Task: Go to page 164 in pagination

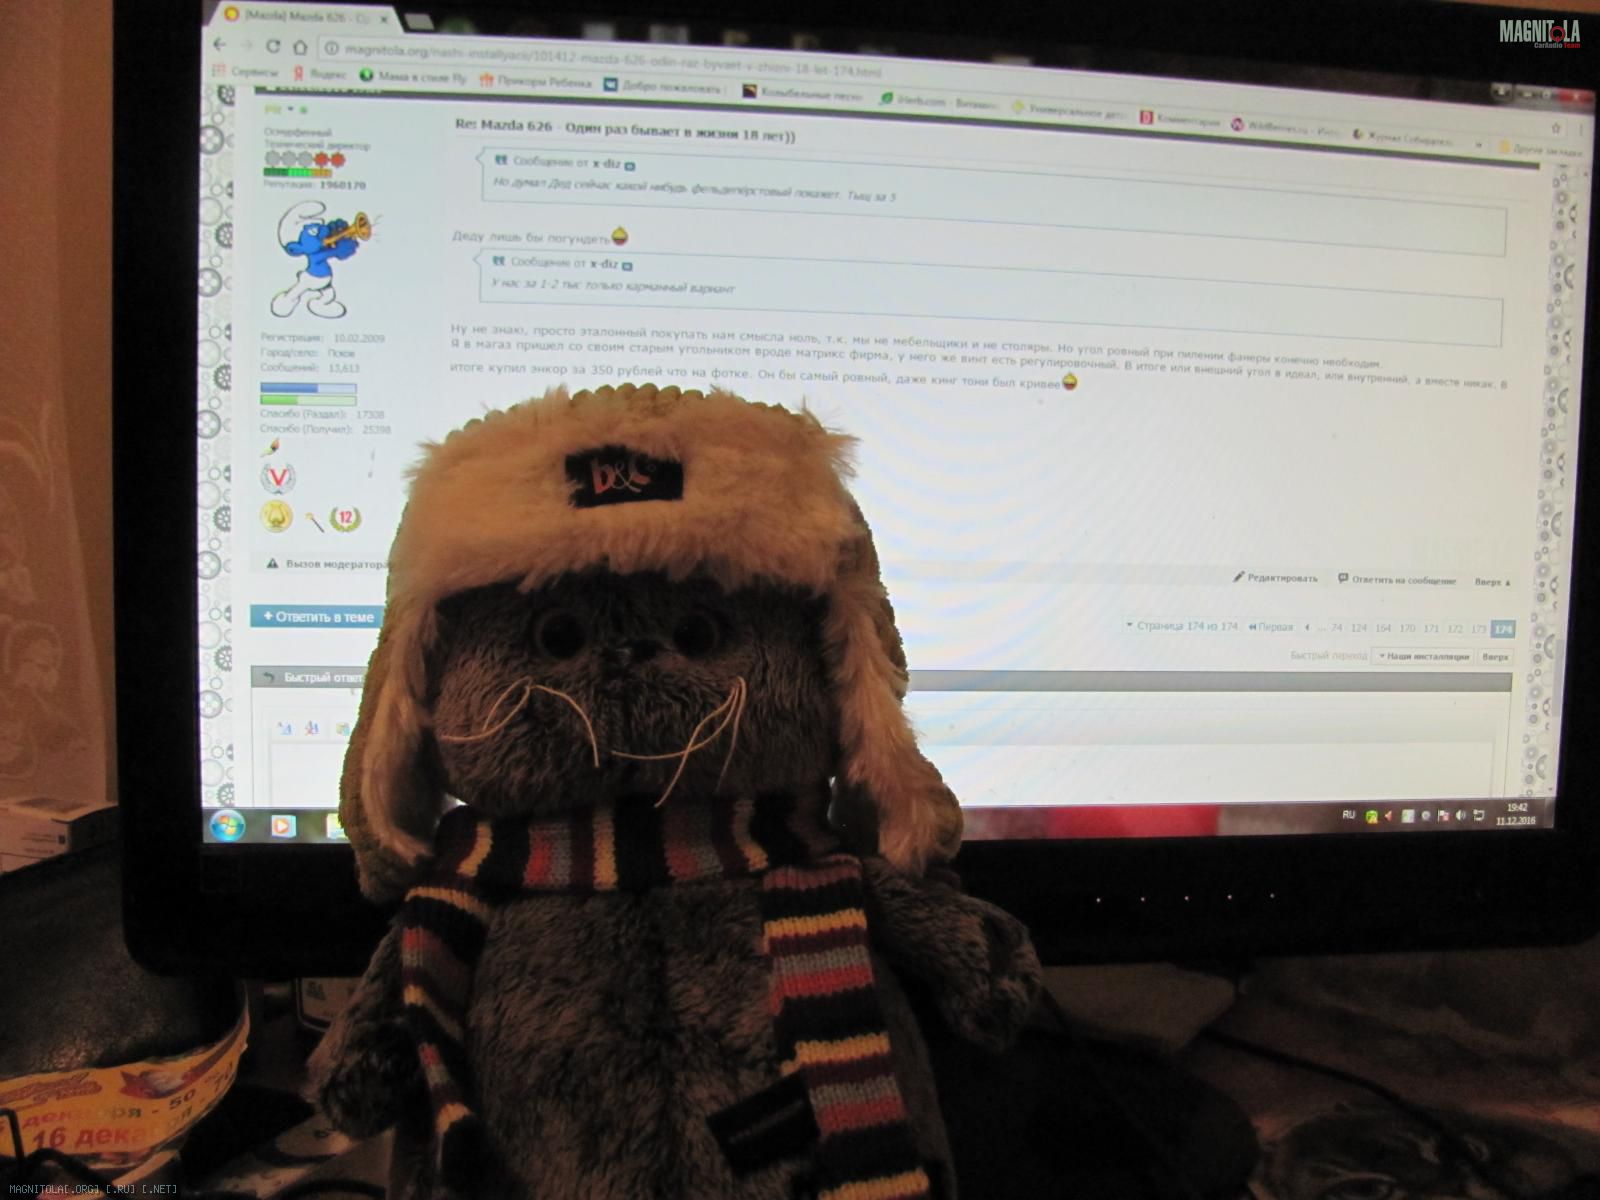Action: pyautogui.click(x=1383, y=628)
